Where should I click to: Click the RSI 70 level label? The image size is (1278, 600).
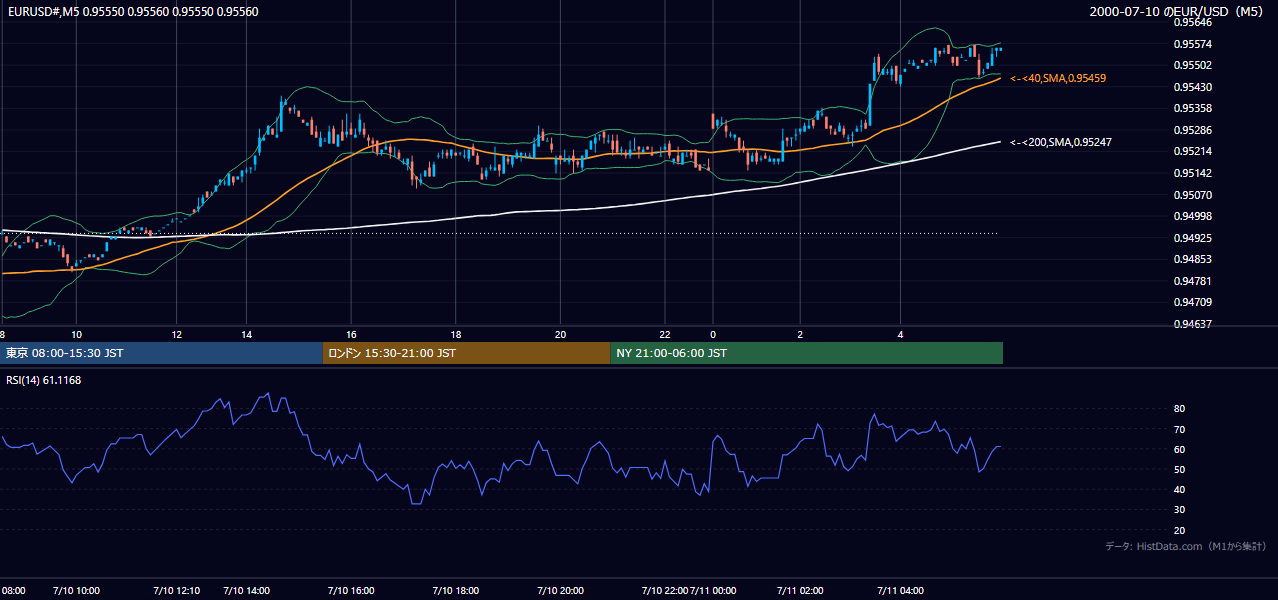(1180, 429)
